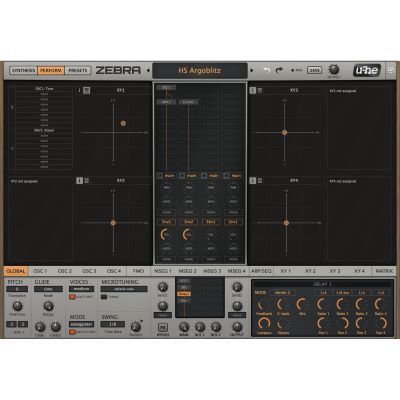Select the OSC1 Tune assignment row
This screenshot has height=400, width=400.
click(44, 89)
